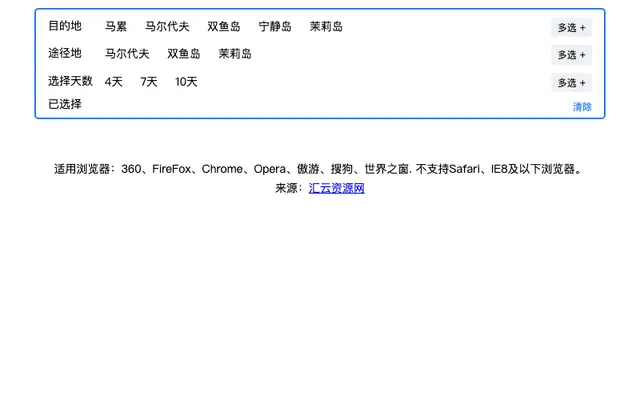This screenshot has height=400, width=640.
Task: Select 双鱼岛 in the 目的地 row
Action: (x=224, y=27)
